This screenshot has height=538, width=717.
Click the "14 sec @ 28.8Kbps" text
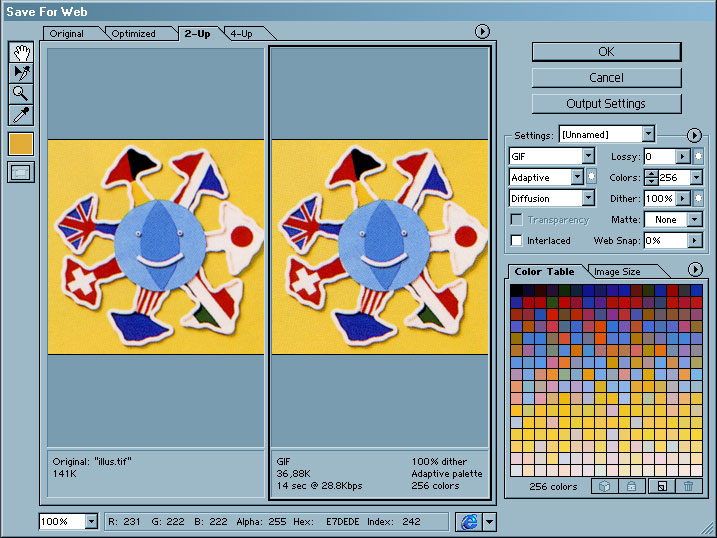click(319, 485)
